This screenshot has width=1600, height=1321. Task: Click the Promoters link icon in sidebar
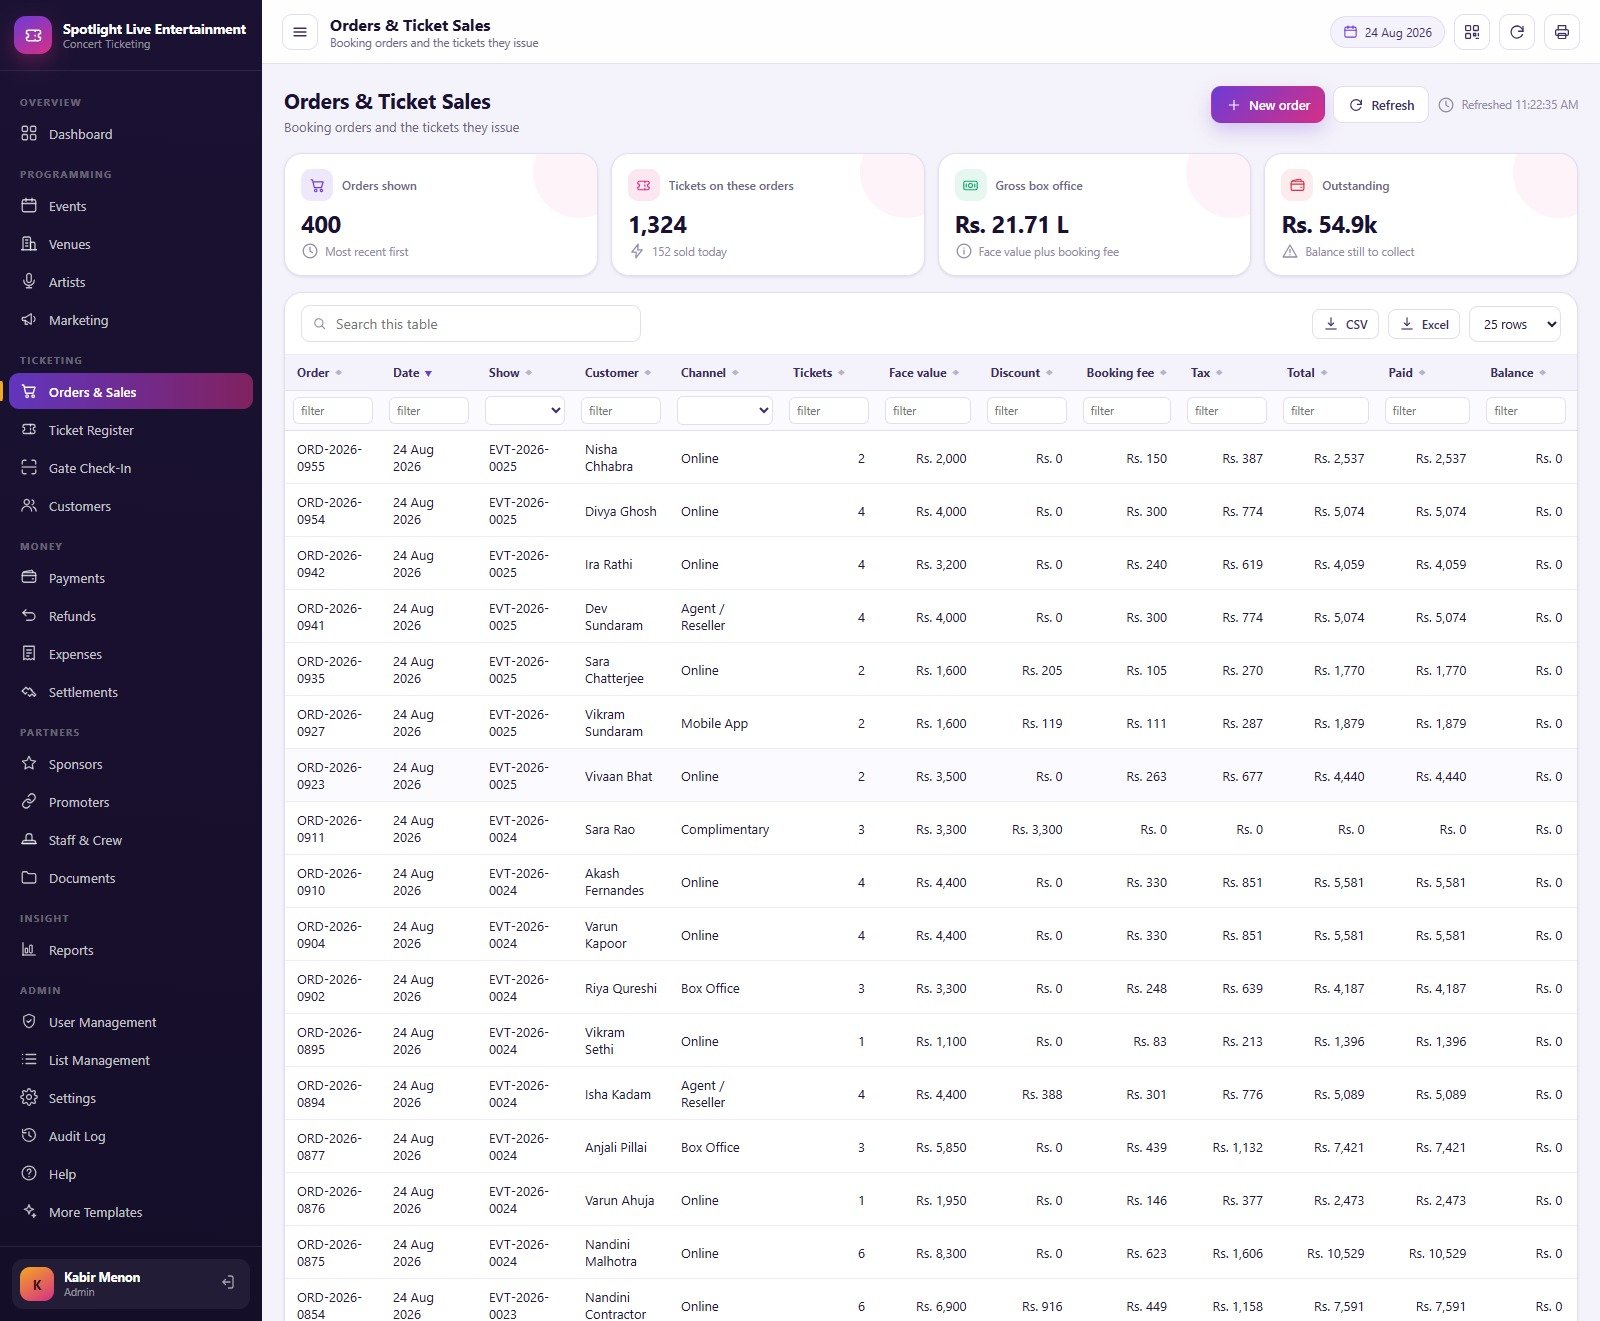(29, 802)
